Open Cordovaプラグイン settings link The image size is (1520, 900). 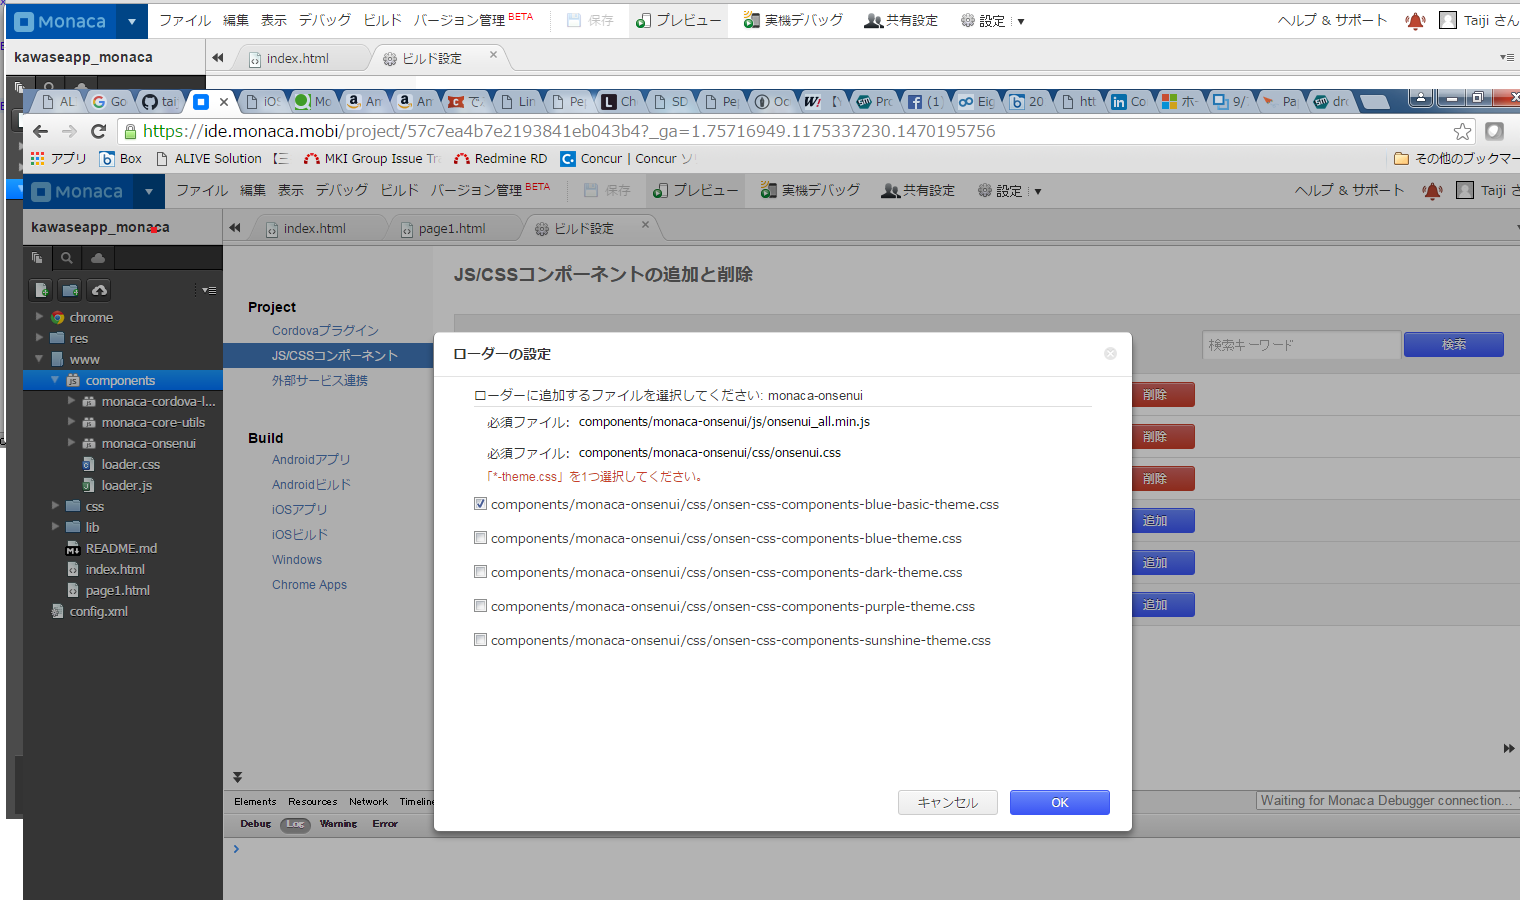pyautogui.click(x=325, y=330)
